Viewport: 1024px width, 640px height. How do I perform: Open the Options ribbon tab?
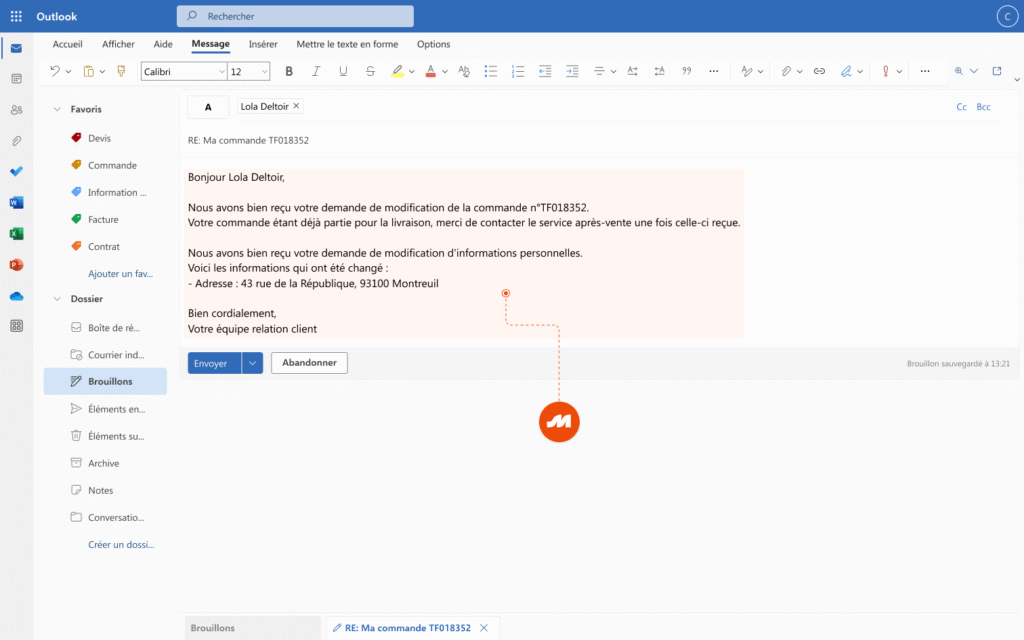(433, 44)
